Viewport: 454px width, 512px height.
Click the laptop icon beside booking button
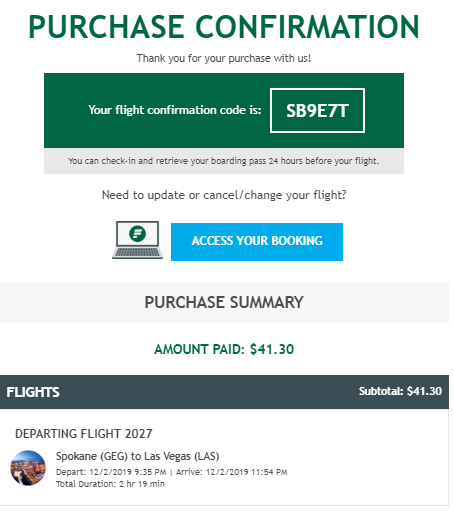(x=137, y=240)
